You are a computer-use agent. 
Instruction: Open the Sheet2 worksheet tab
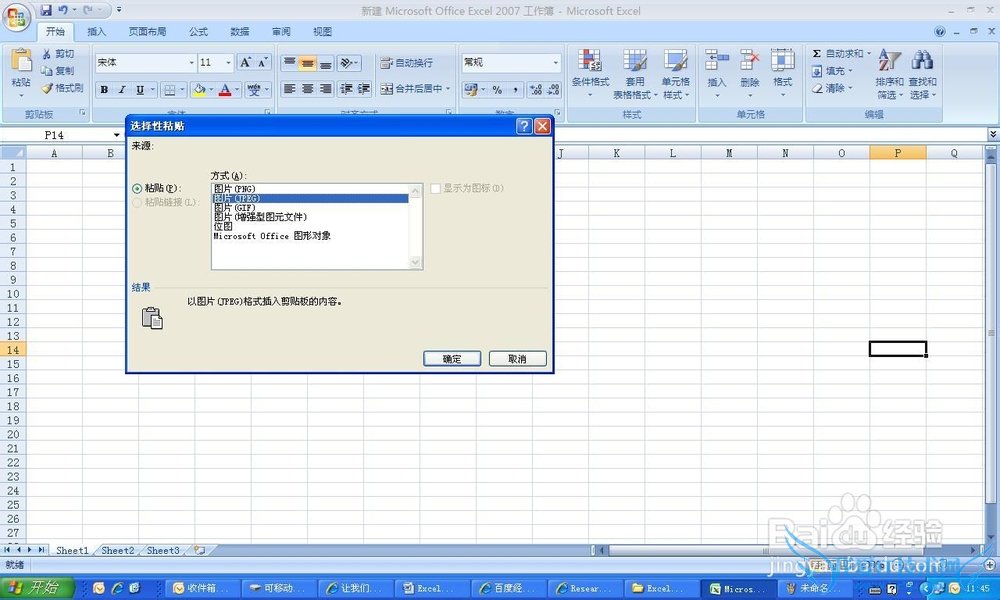point(118,550)
